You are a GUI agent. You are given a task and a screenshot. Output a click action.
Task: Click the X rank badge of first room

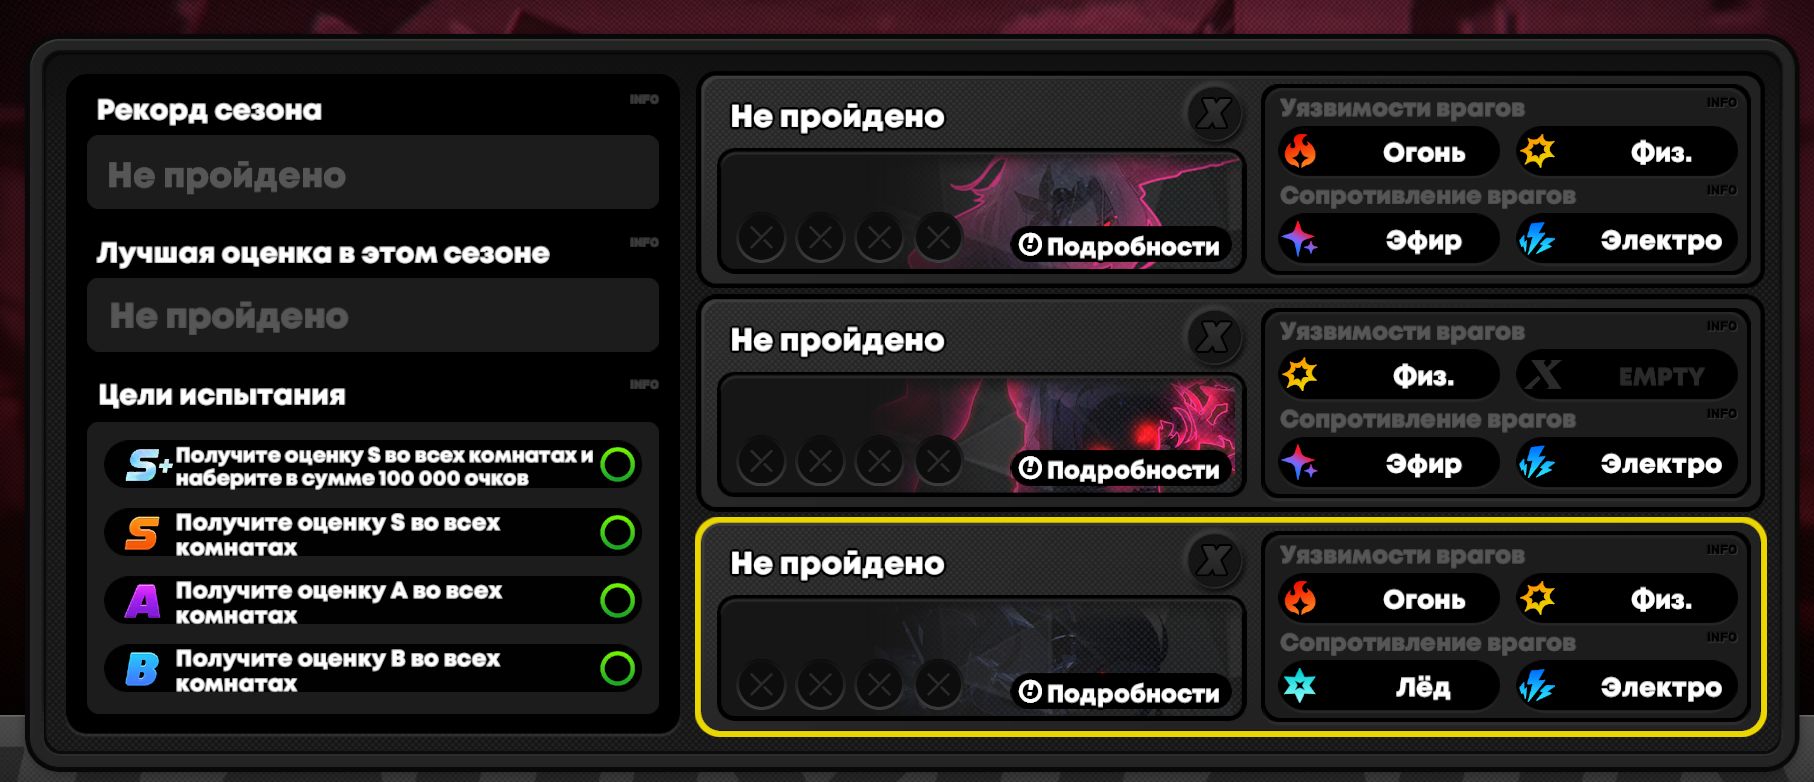click(1214, 113)
